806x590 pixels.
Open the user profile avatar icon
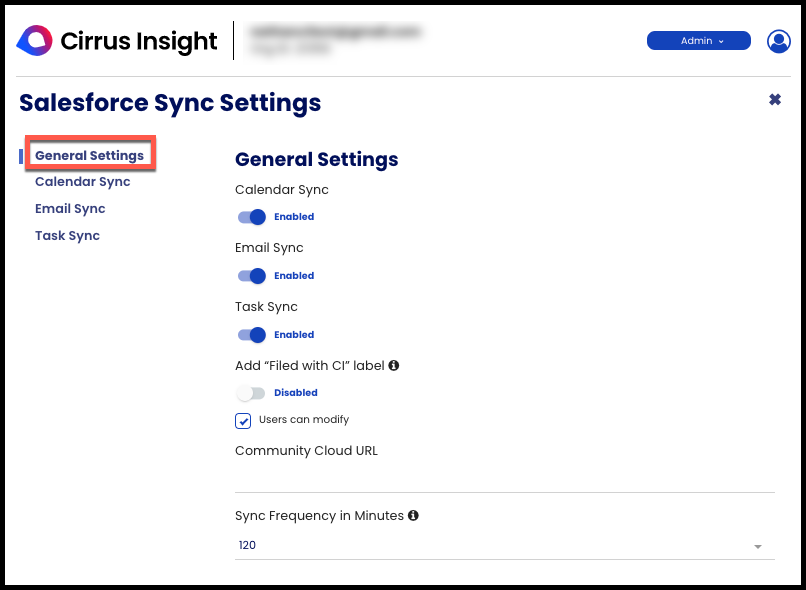pyautogui.click(x=779, y=41)
